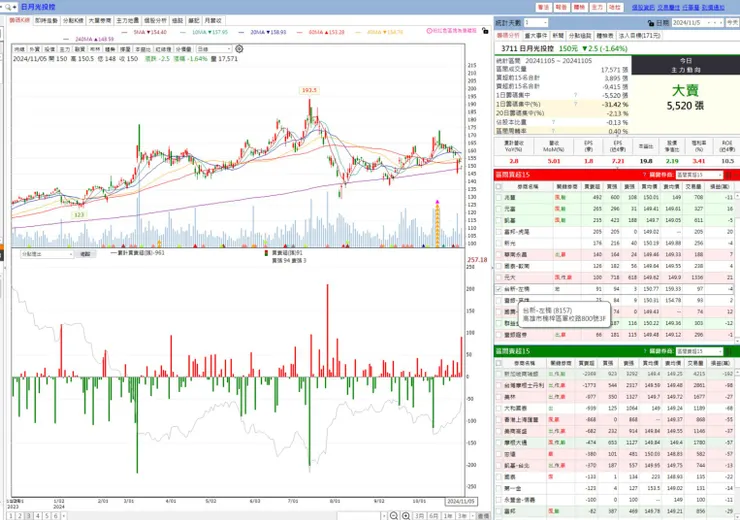Click the red 主力 button at top

tap(597, 7)
